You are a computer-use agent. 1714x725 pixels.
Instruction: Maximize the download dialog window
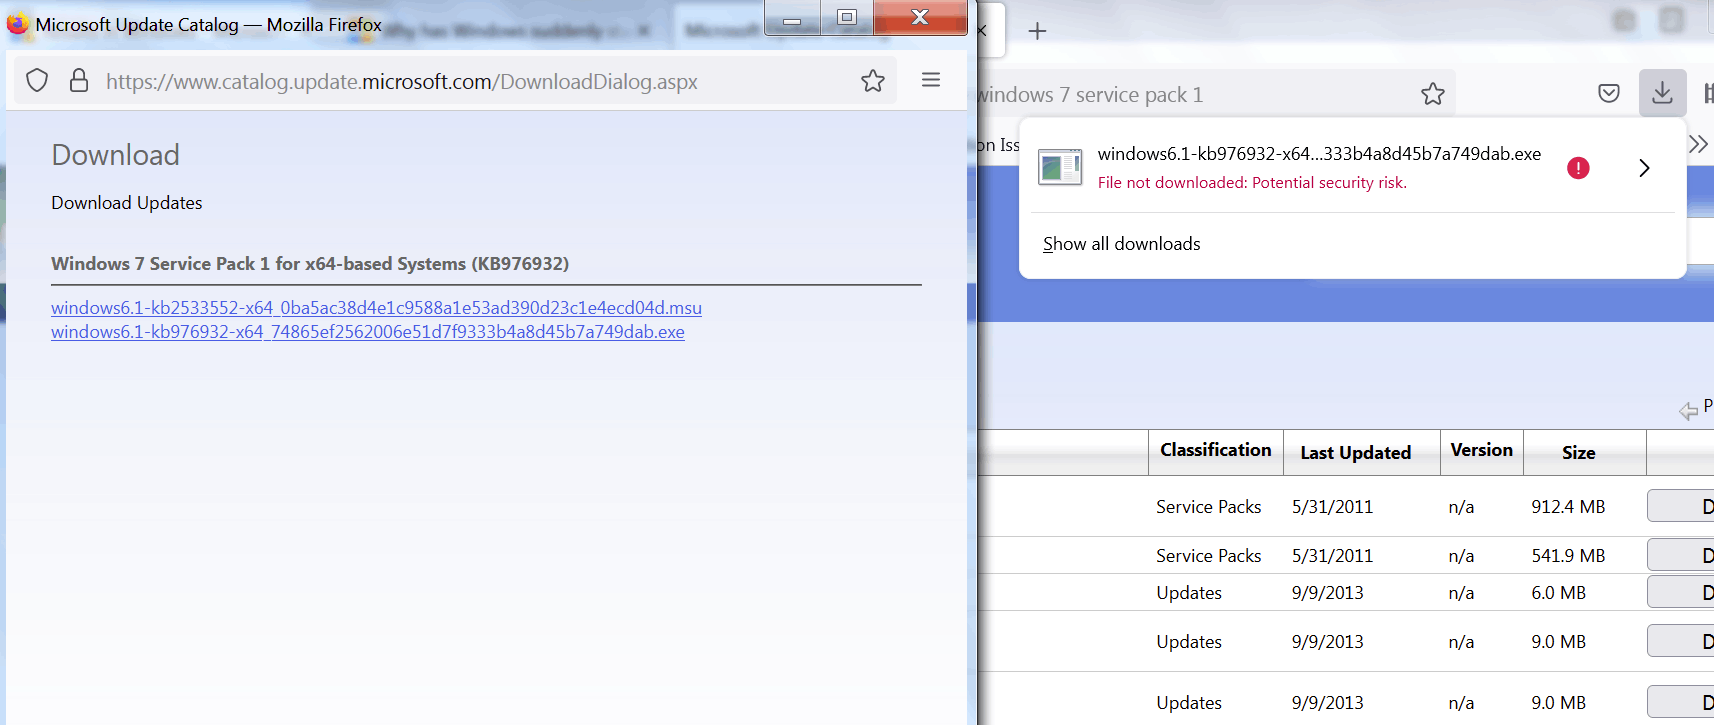point(847,18)
